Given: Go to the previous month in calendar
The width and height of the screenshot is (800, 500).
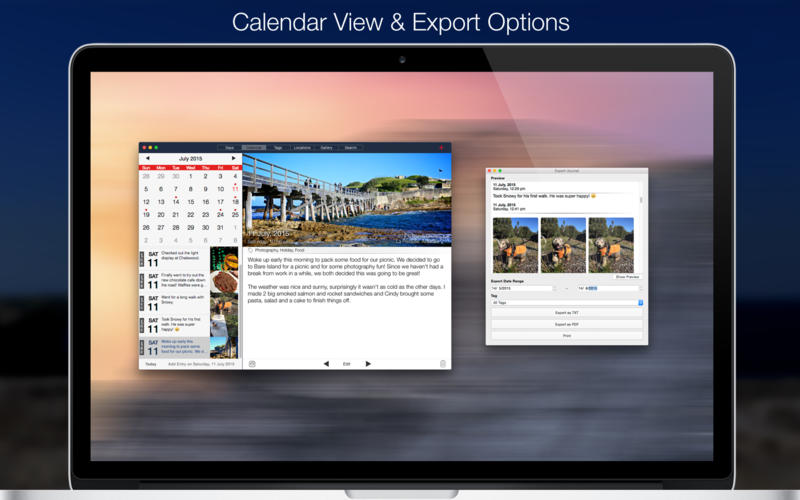Looking at the screenshot, I should (x=147, y=158).
